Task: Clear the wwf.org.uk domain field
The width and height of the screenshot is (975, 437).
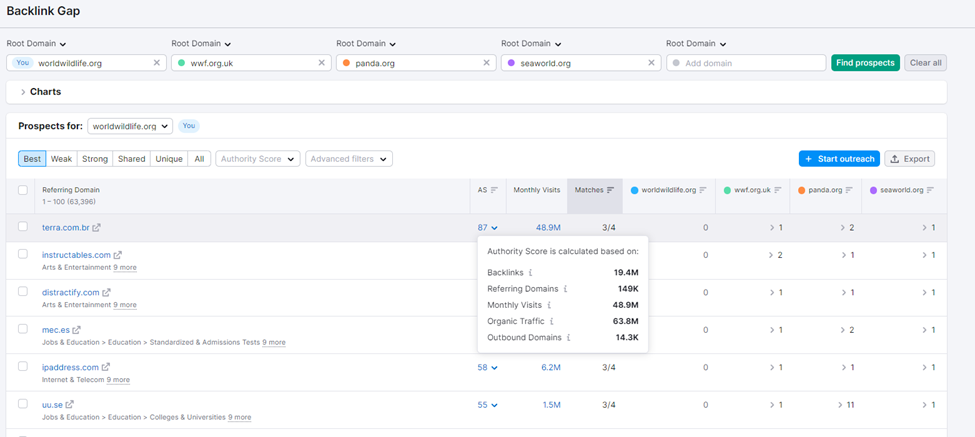Action: [x=321, y=63]
